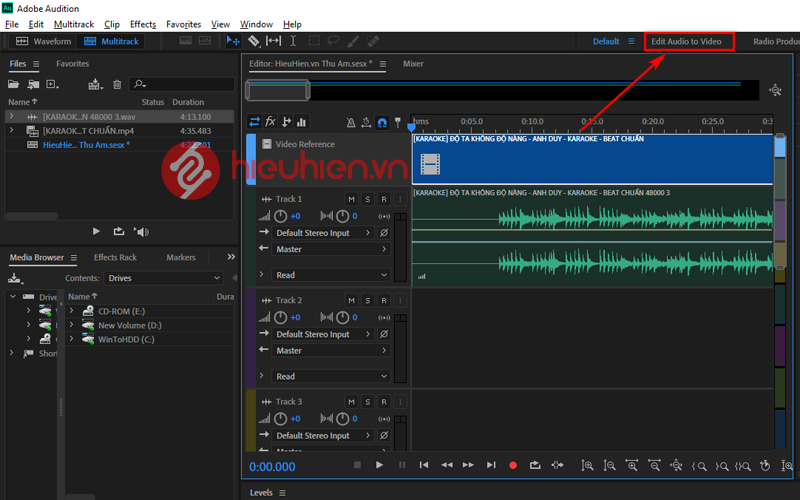Move playhead to next marker
800x500 pixels.
coord(491,465)
